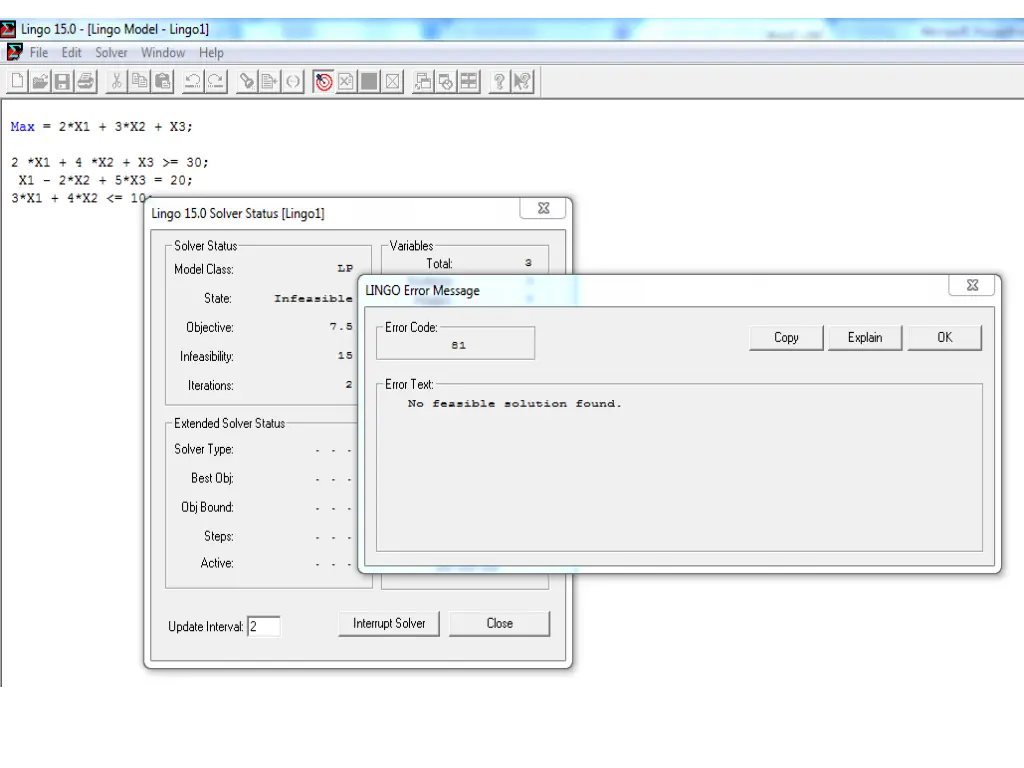Open the Edit menu

point(71,53)
